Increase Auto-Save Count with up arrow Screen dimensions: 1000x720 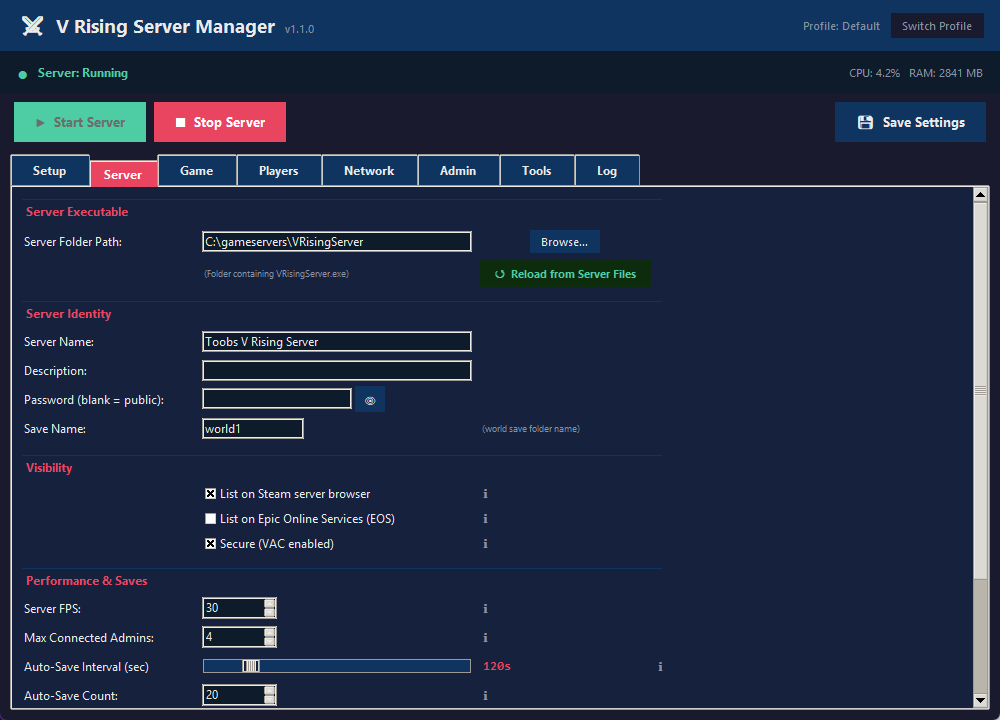(x=270, y=690)
